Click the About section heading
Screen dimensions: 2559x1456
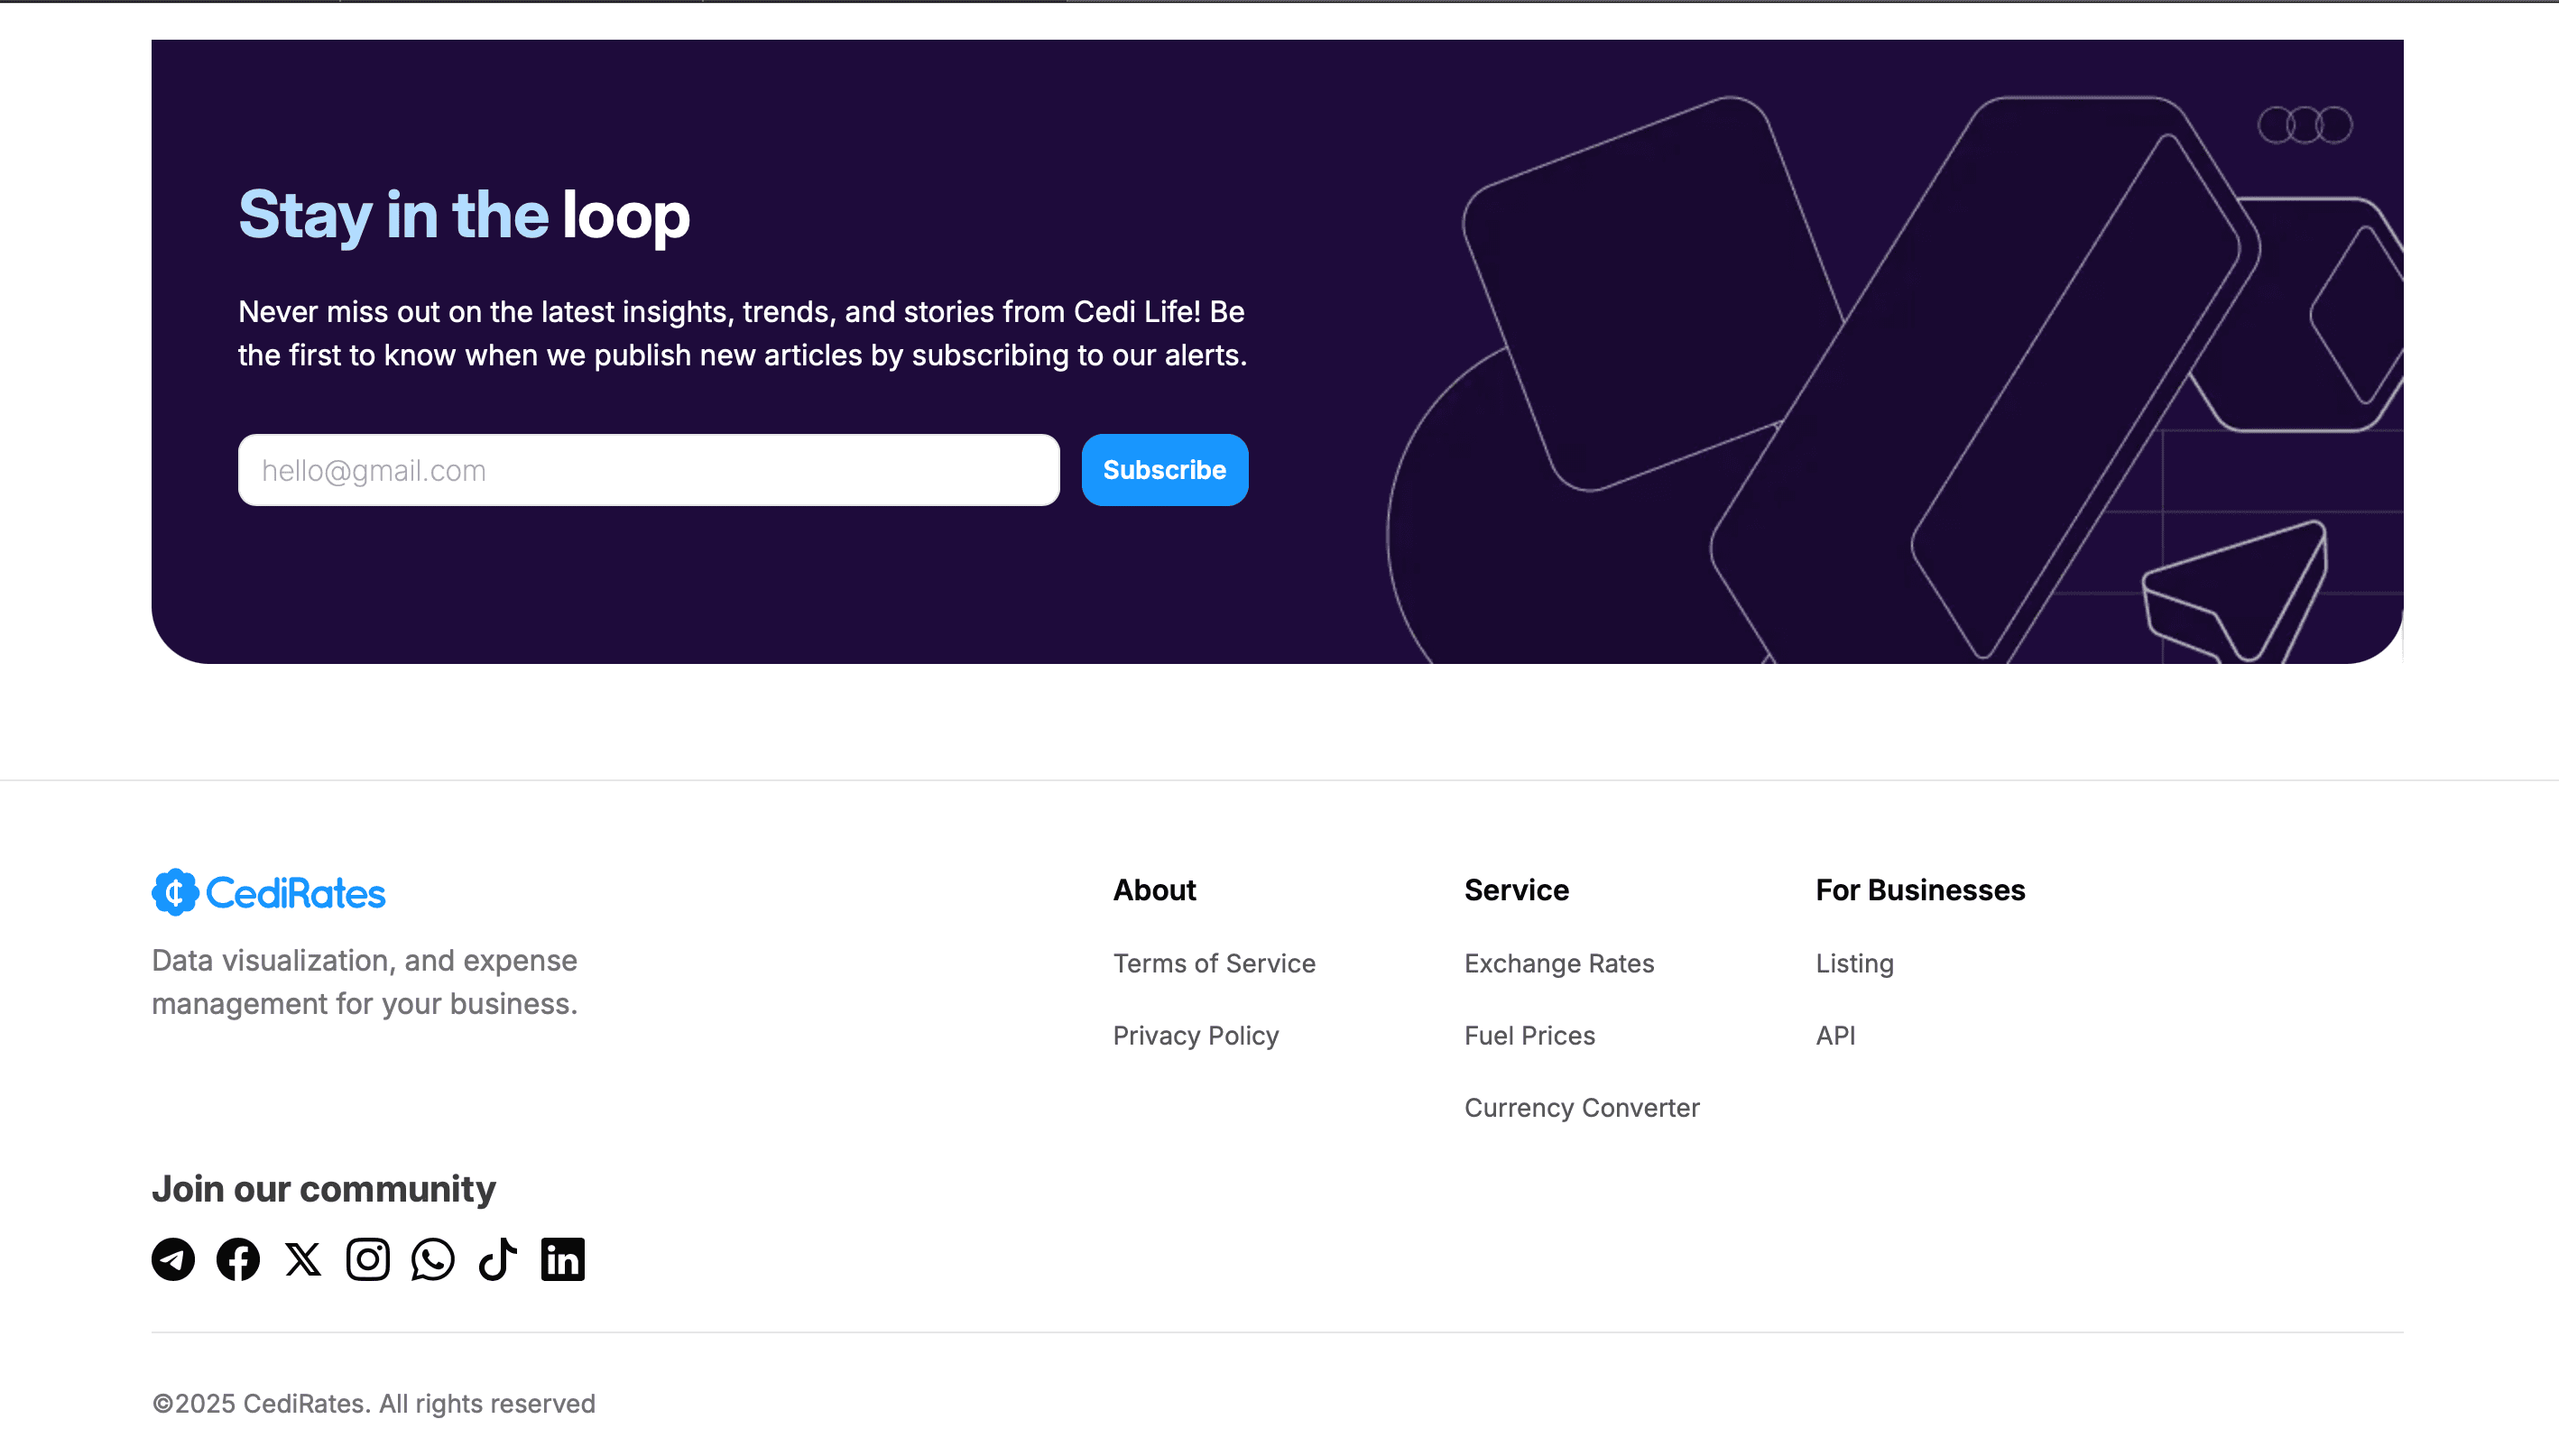point(1154,889)
